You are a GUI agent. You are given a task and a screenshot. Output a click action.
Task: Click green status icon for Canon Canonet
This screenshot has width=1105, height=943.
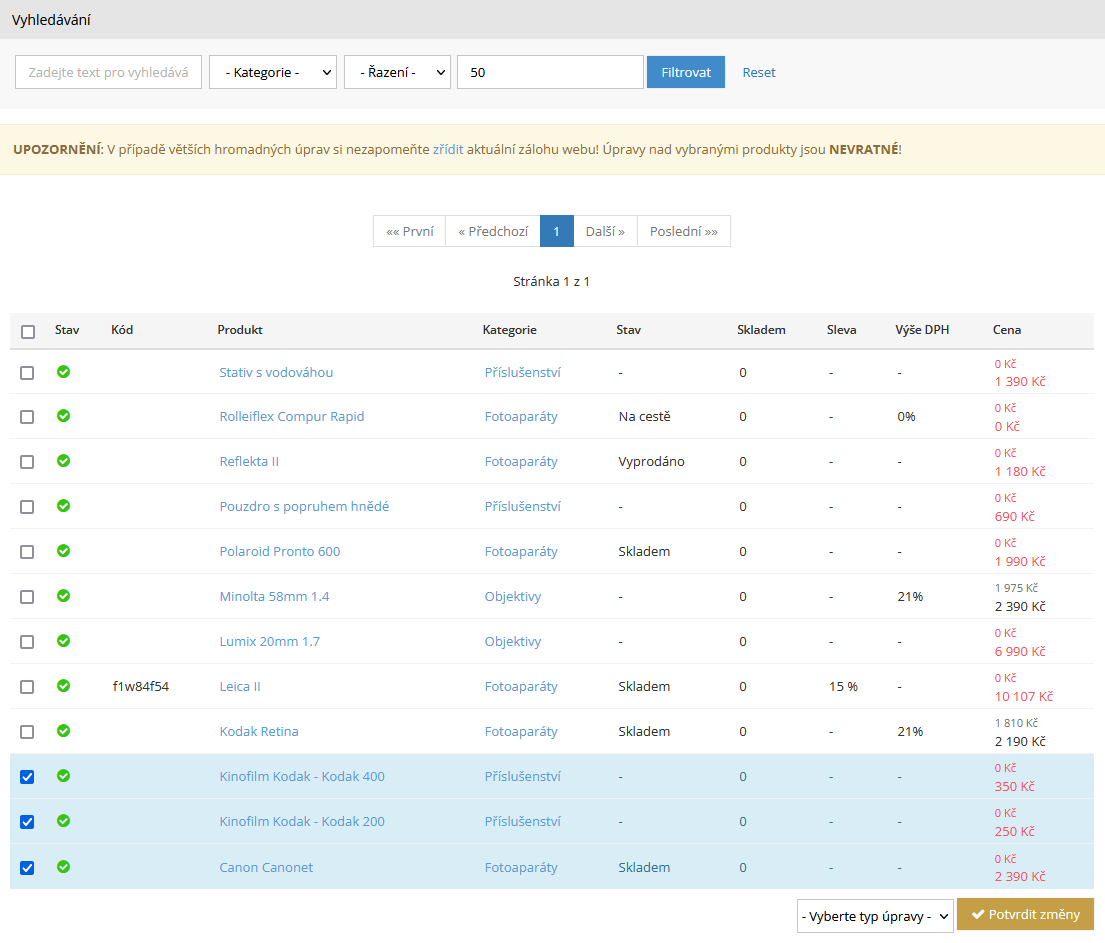pos(63,866)
